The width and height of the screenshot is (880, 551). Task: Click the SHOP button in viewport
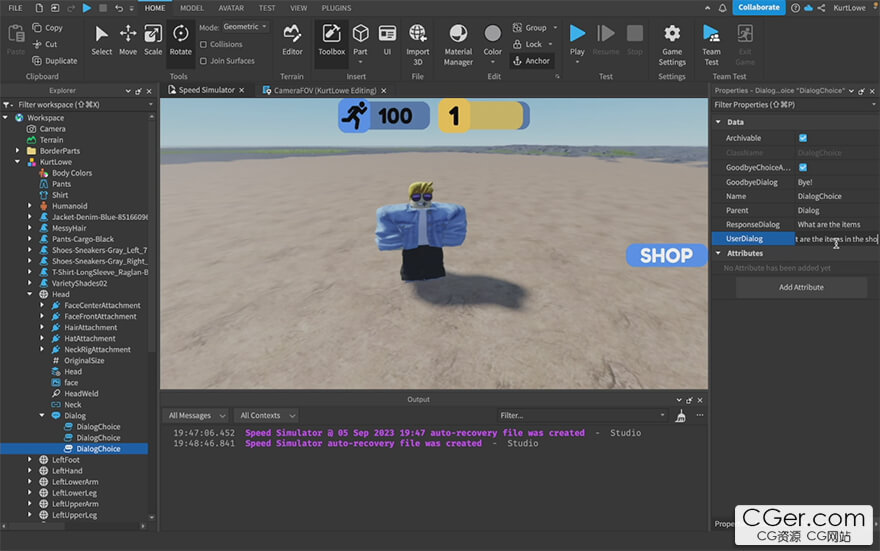click(666, 256)
